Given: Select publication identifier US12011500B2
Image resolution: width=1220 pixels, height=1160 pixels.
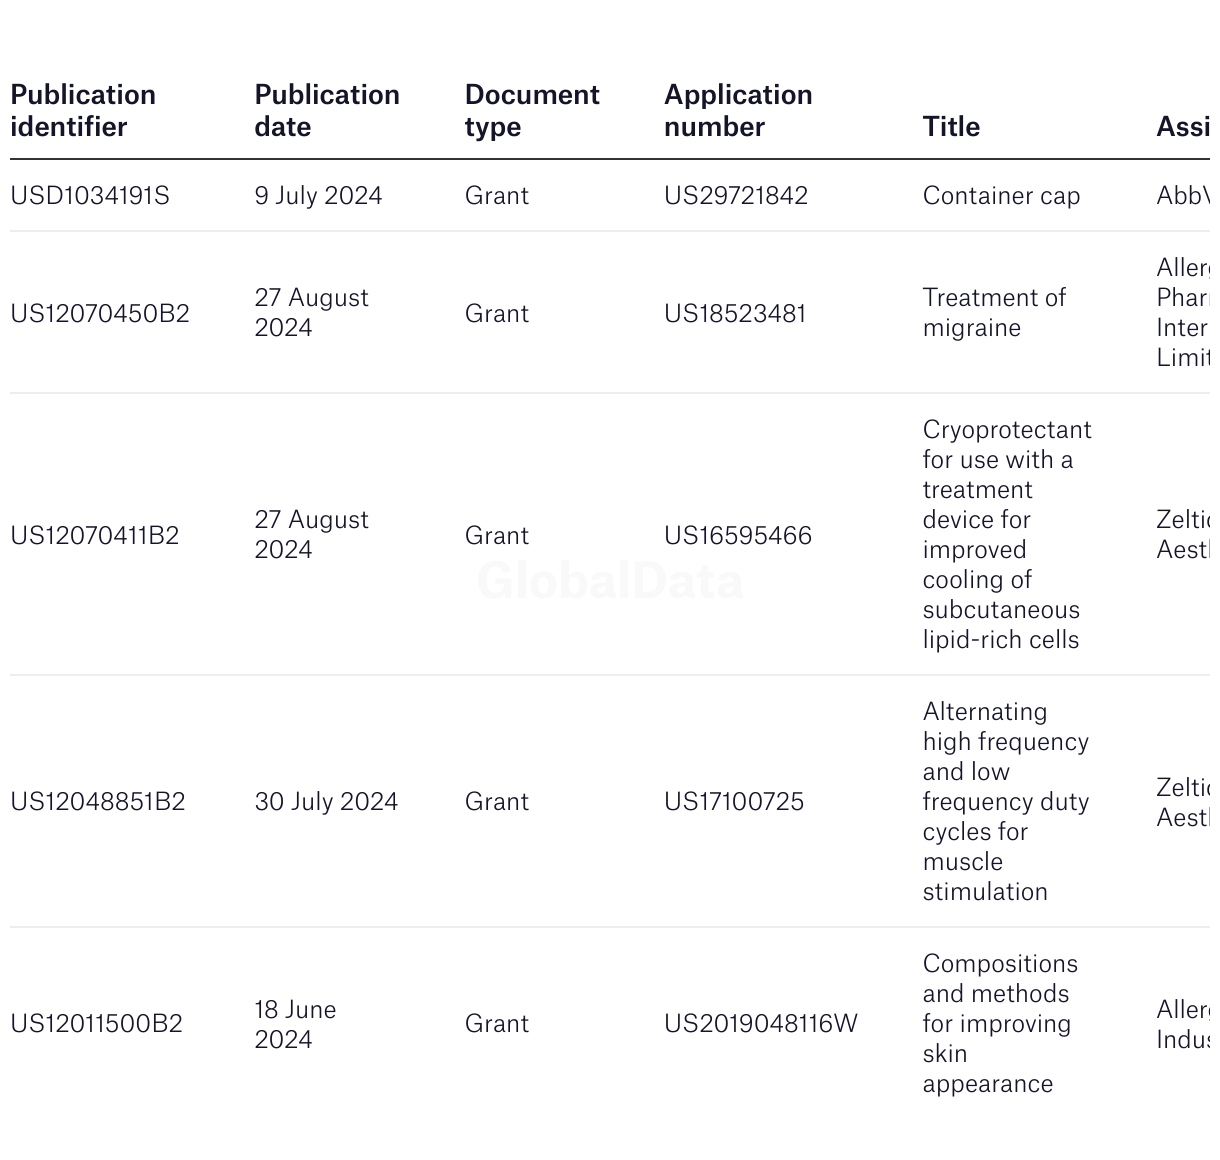Looking at the screenshot, I should click(97, 1024).
